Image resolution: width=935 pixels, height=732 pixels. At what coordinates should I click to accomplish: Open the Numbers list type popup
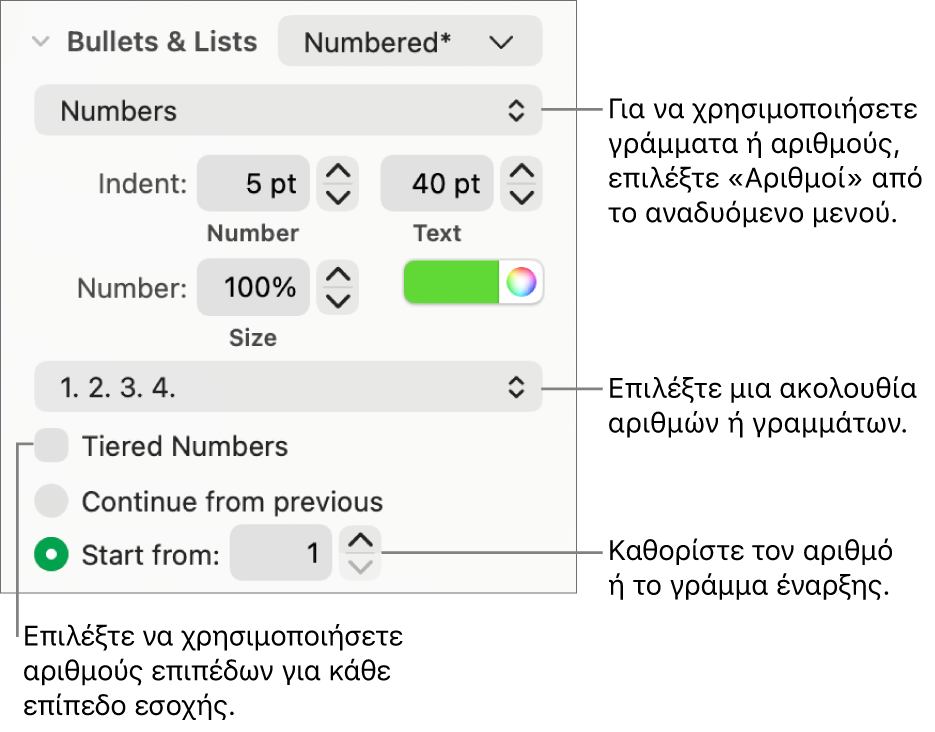[288, 111]
